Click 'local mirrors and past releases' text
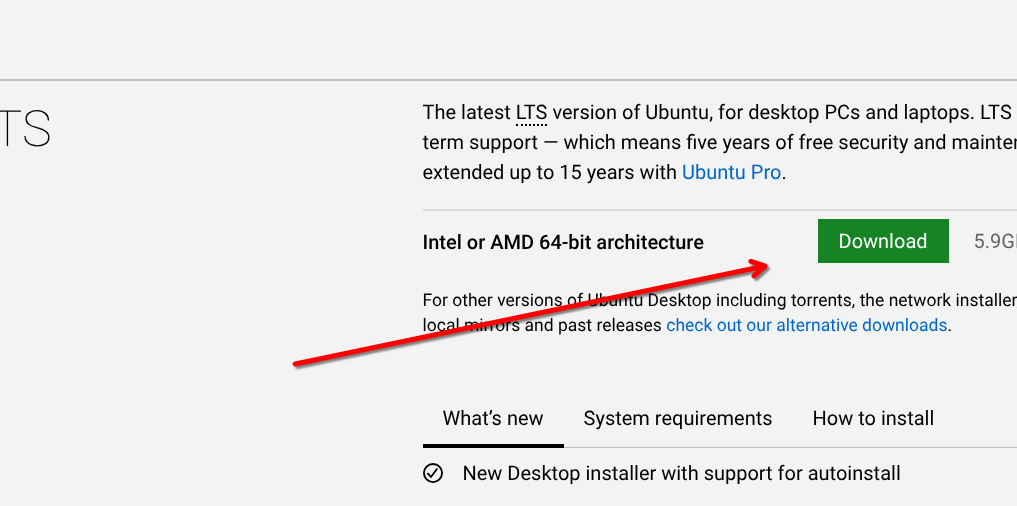Screen dimensions: 1017x506 coord(542,325)
